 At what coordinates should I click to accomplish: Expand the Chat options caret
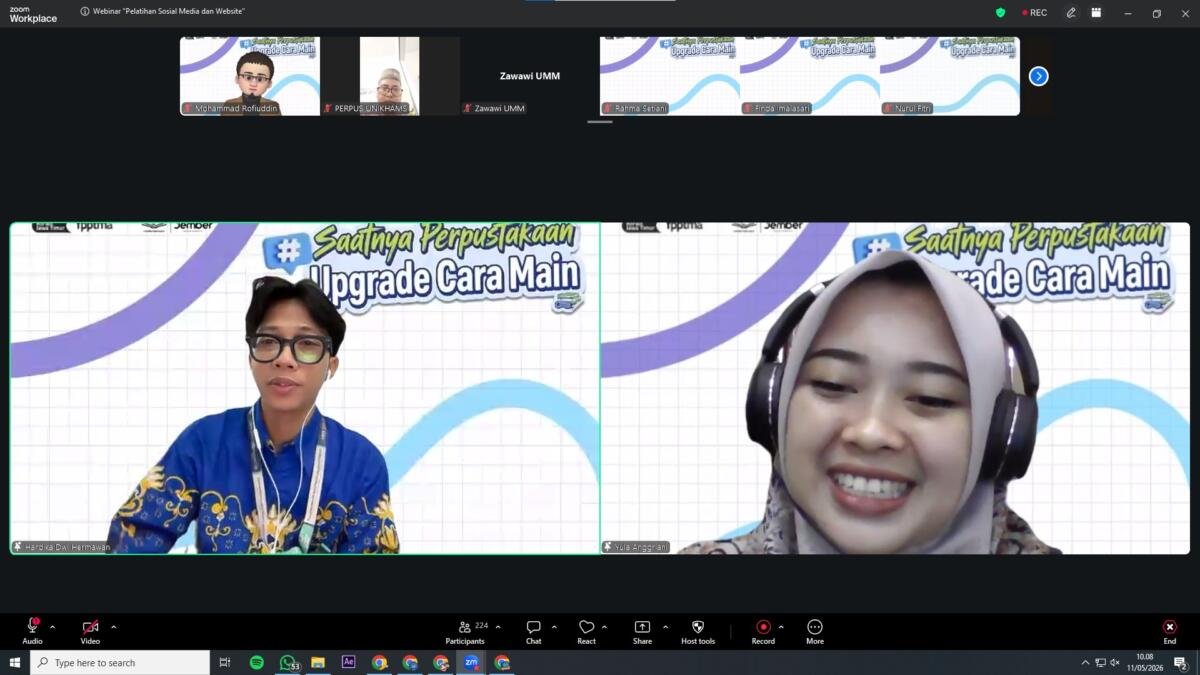pos(554,627)
